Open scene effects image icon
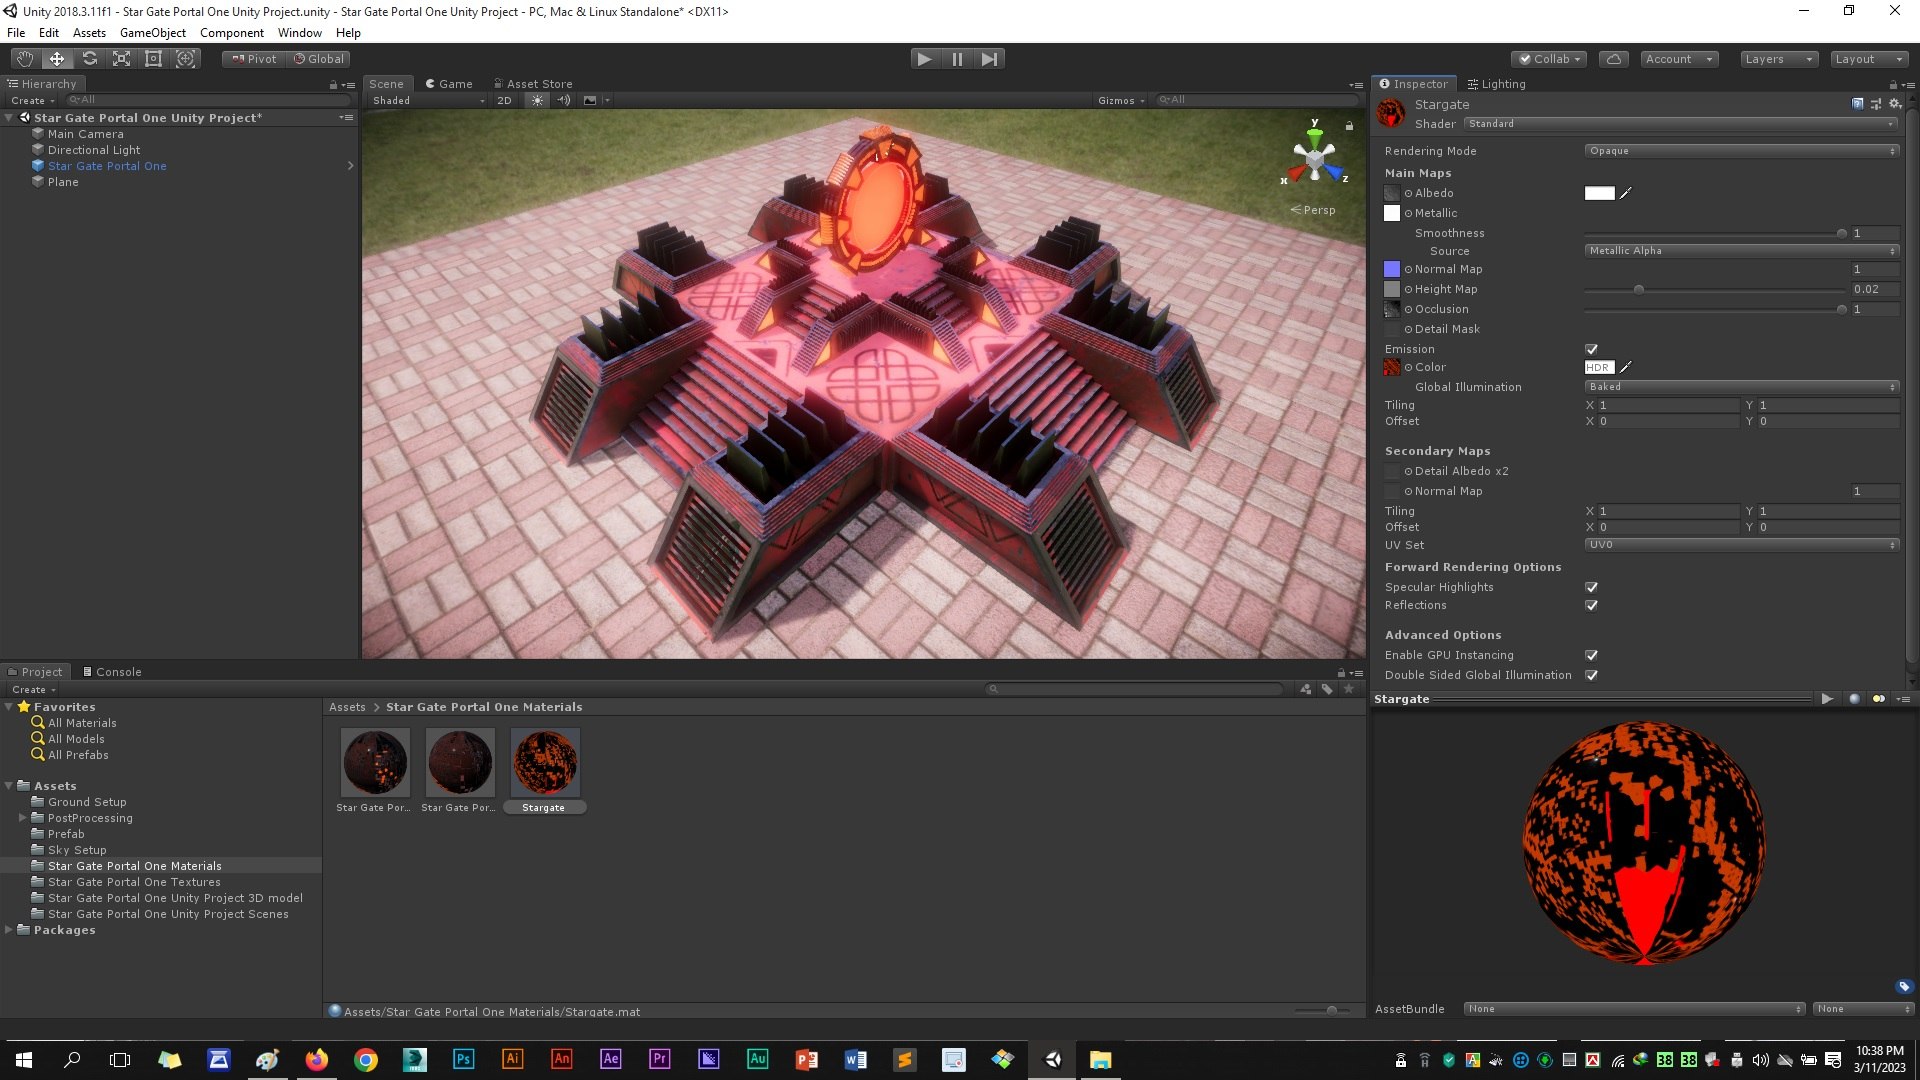The height and width of the screenshot is (1080, 1920). 590,100
